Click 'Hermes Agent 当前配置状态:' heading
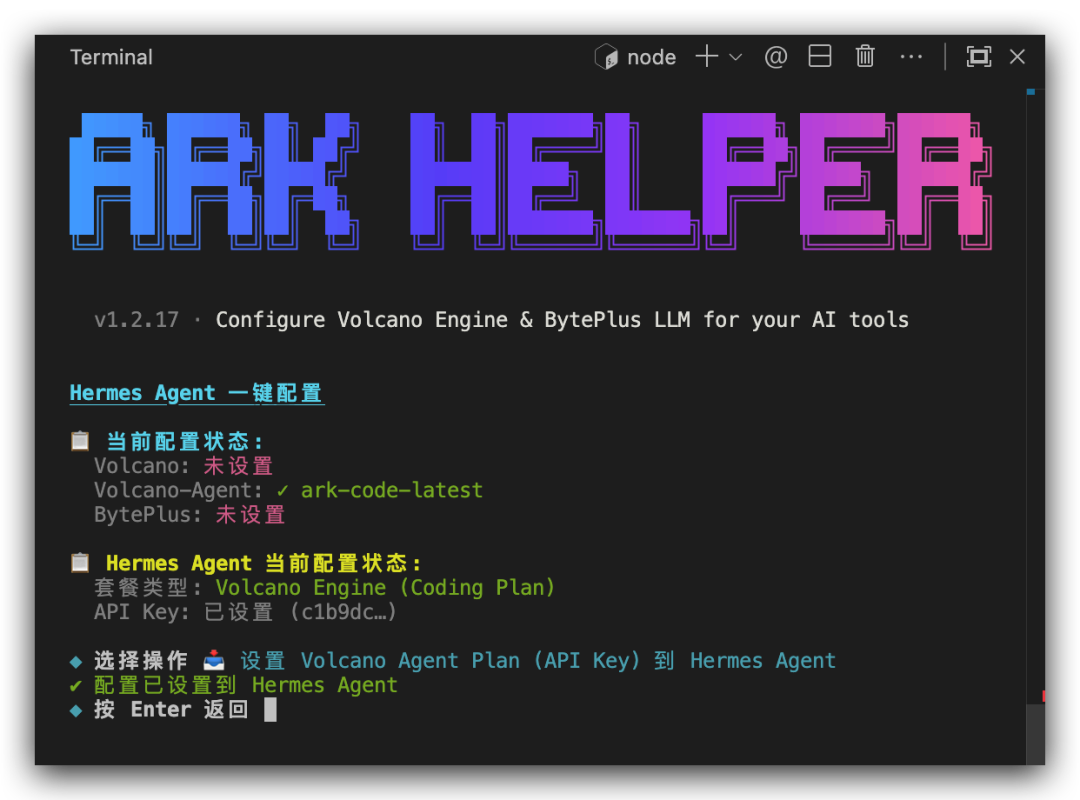The width and height of the screenshot is (1080, 800). pyautogui.click(x=263, y=563)
